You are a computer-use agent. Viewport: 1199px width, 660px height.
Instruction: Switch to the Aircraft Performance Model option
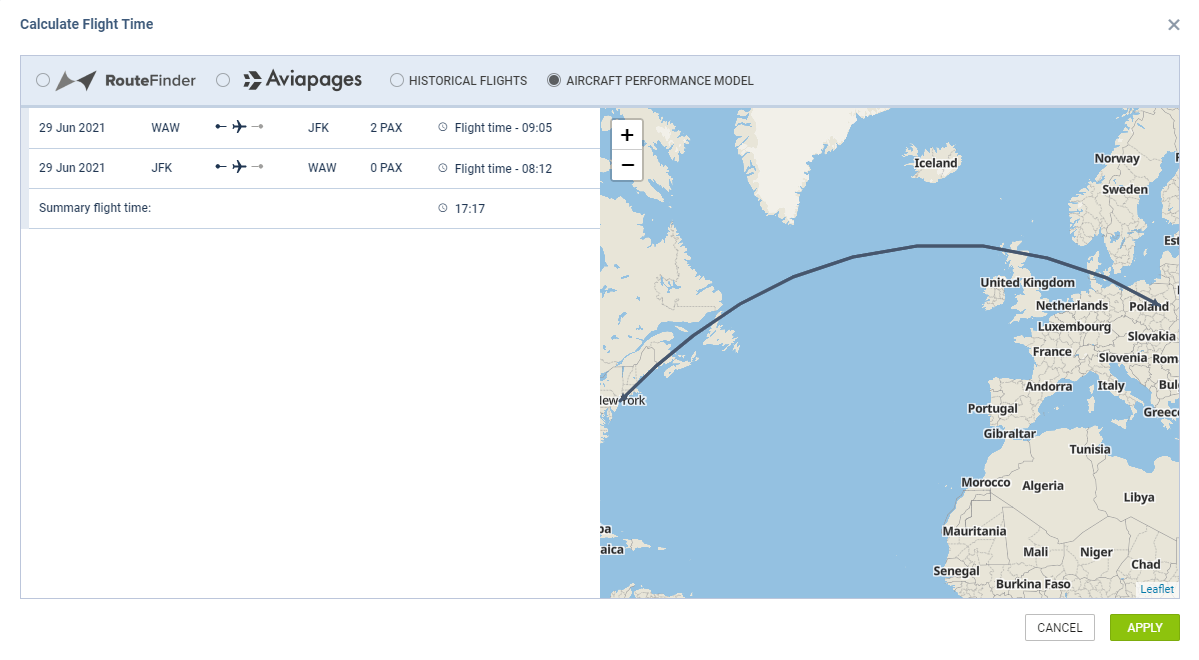coord(554,80)
